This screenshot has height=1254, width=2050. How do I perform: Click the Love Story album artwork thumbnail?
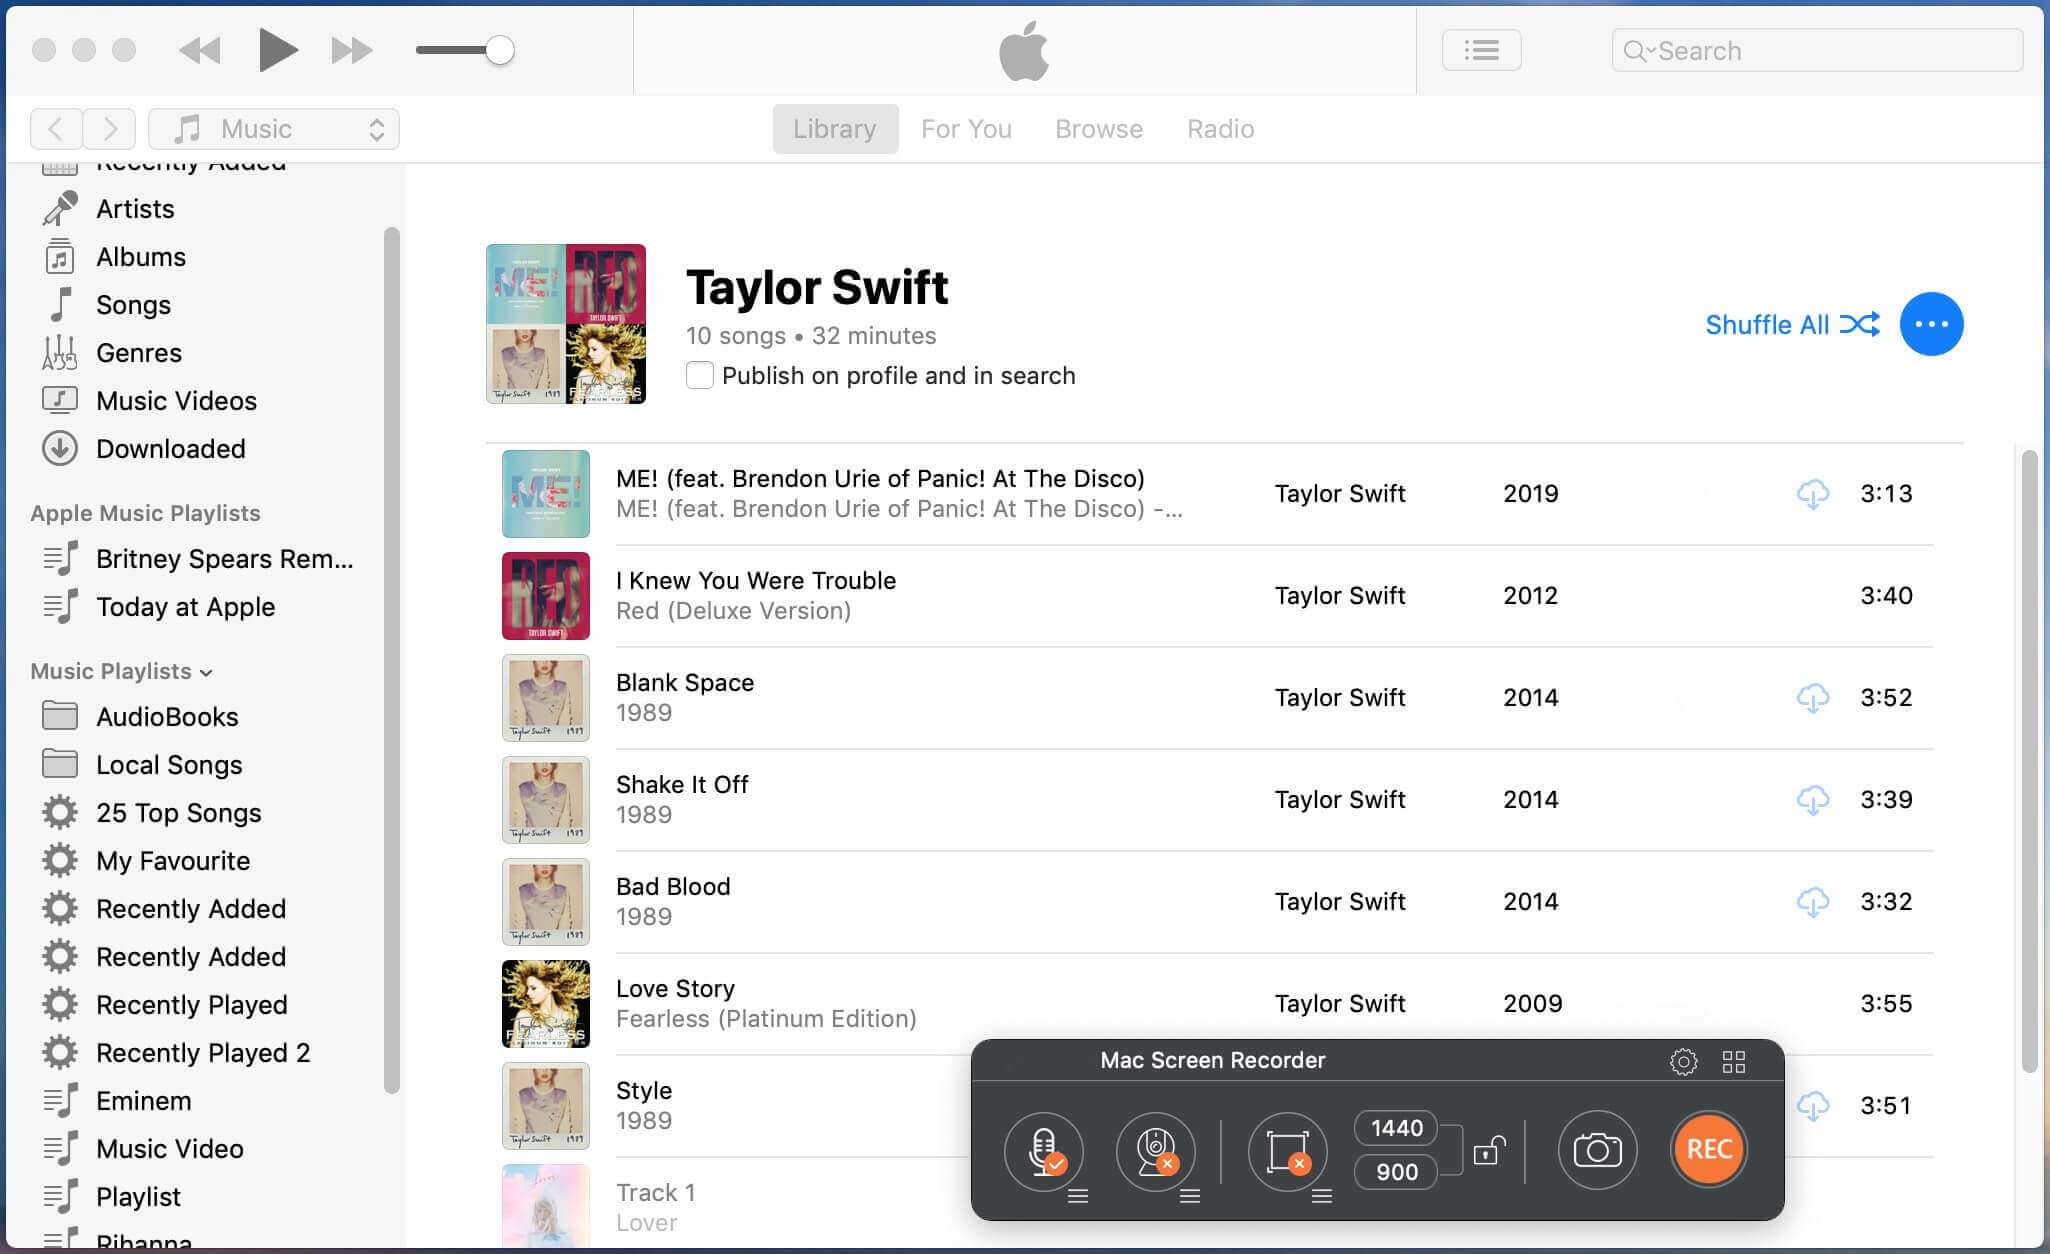[x=545, y=1003]
